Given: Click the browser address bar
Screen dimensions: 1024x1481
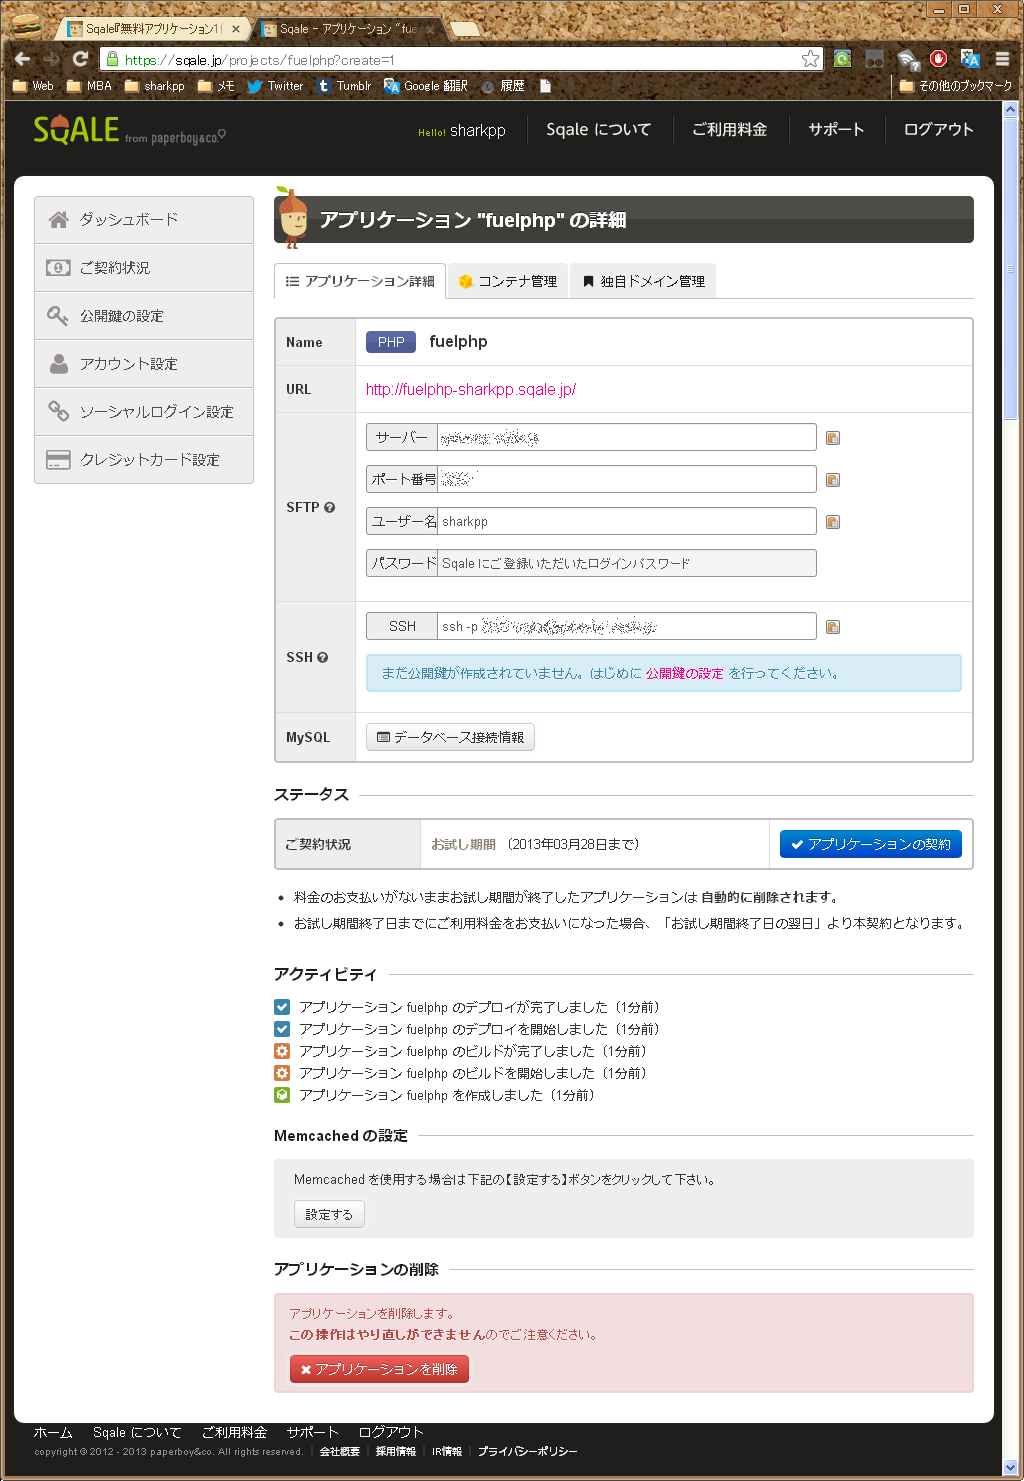Looking at the screenshot, I should click(460, 59).
